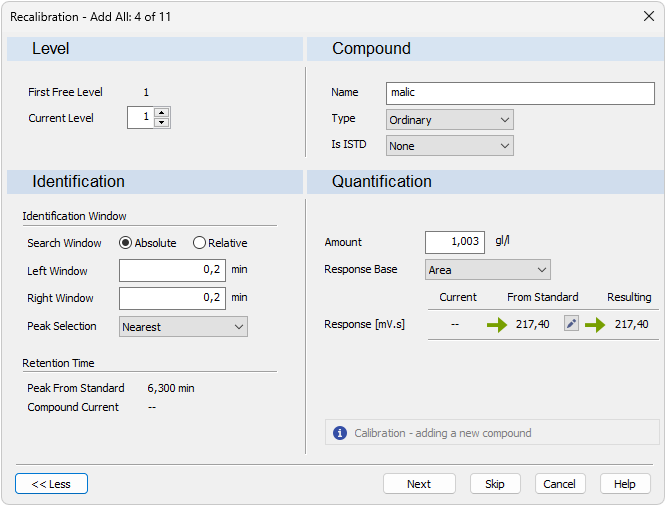Open the Response Base Area dropdown
Screen dimensions: 665x505
pos(488,270)
